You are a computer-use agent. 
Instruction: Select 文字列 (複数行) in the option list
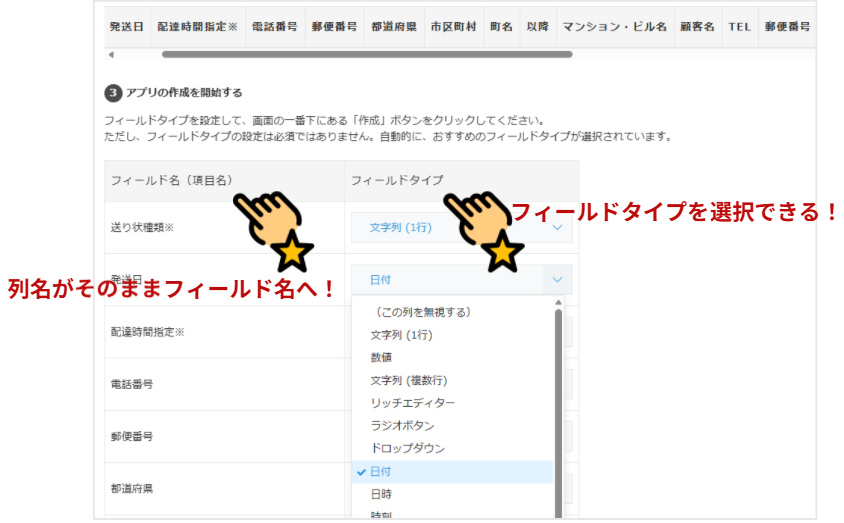pos(408,380)
